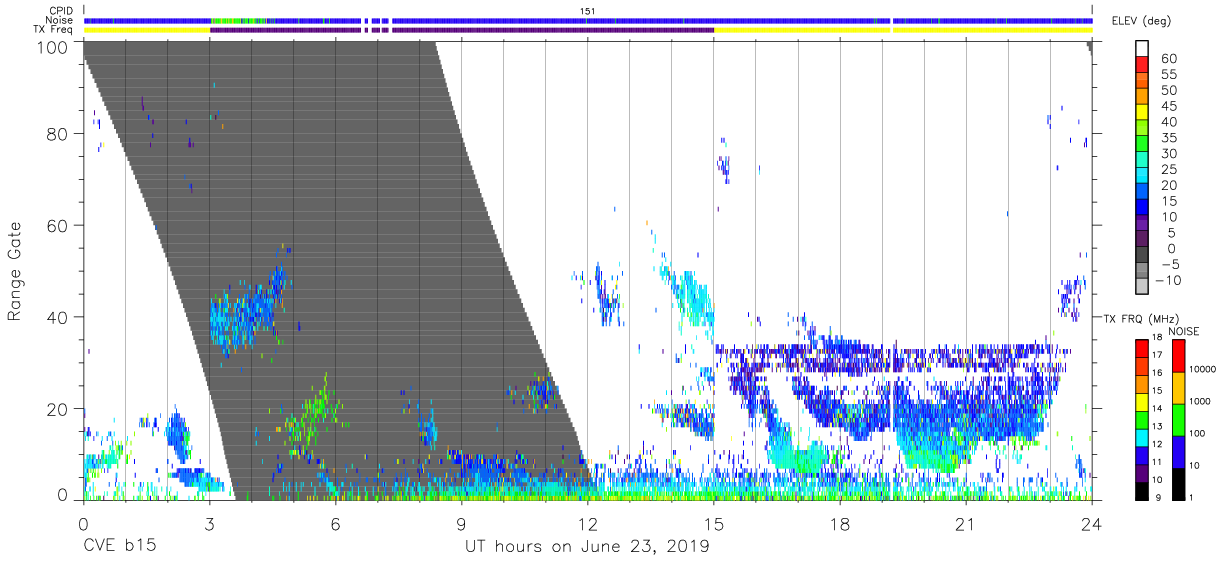Select dark gray swatch between 0 and -5 elevation
The width and height of the screenshot is (1228, 567).
tap(1141, 256)
